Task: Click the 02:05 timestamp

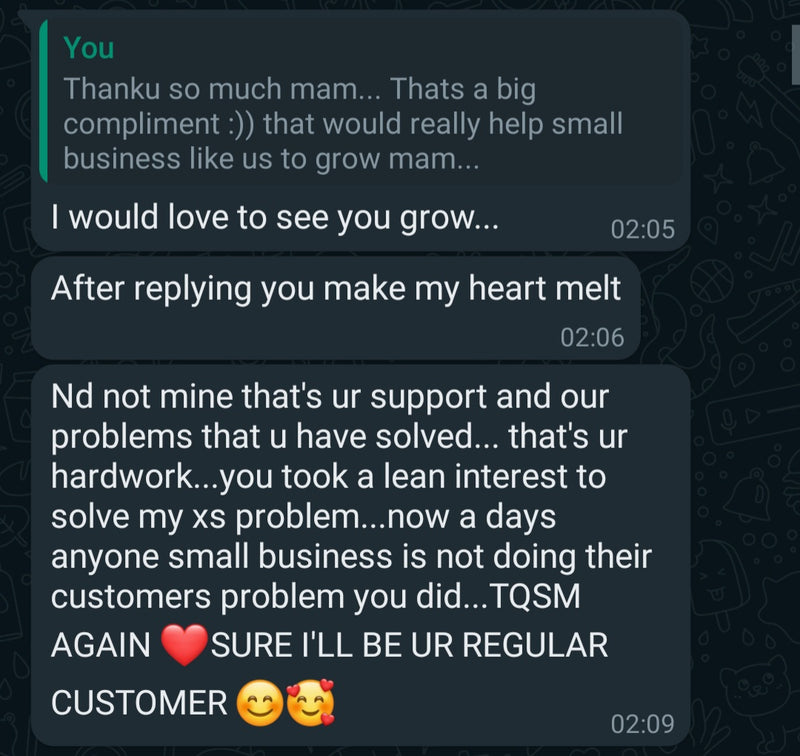Action: (x=642, y=230)
